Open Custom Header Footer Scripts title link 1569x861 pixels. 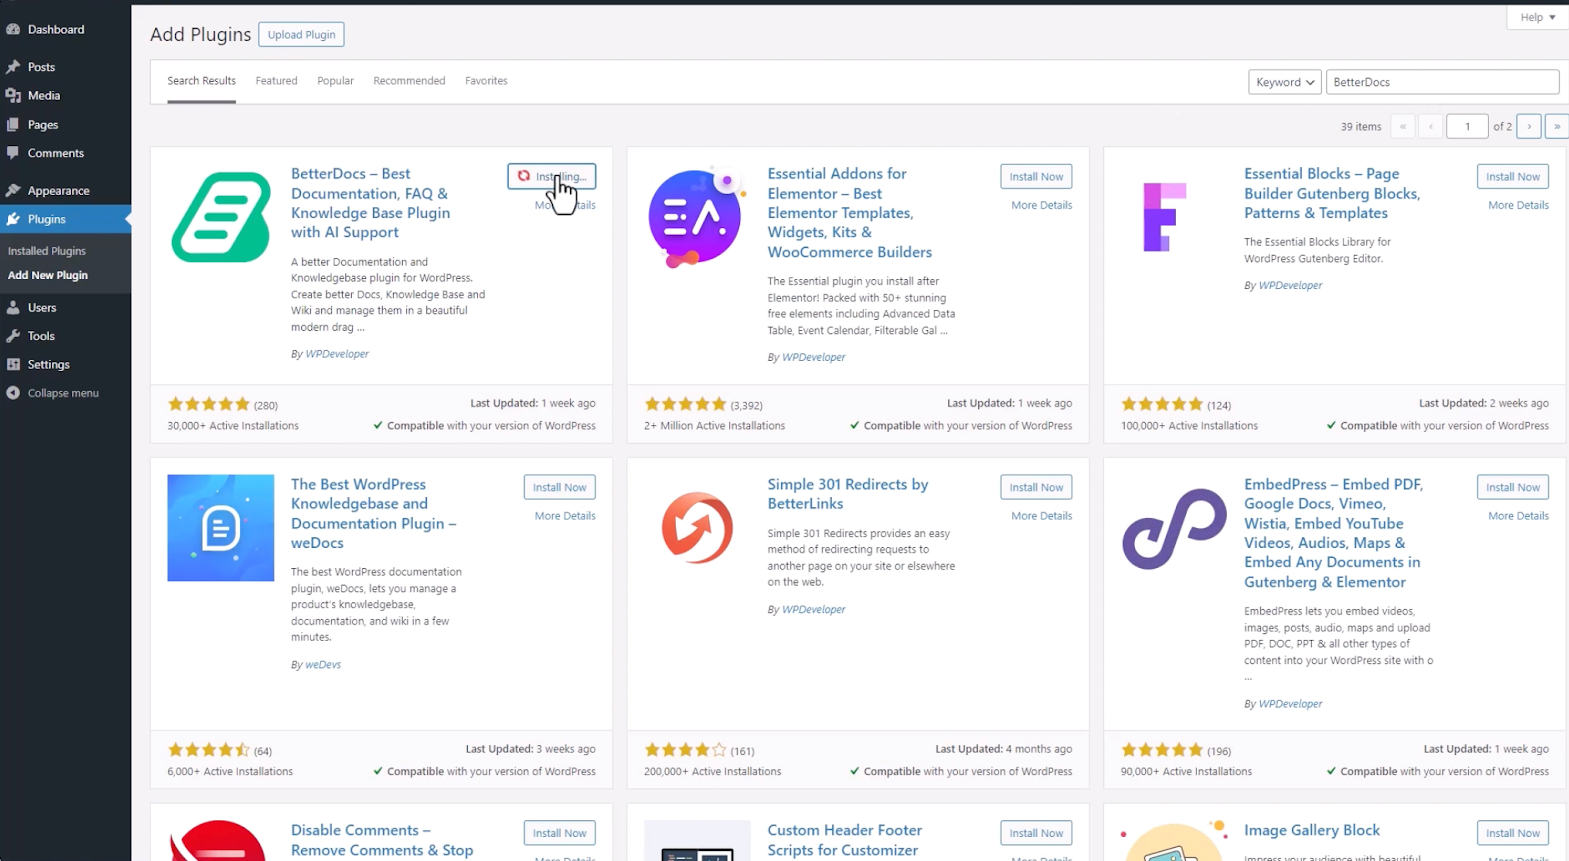844,840
